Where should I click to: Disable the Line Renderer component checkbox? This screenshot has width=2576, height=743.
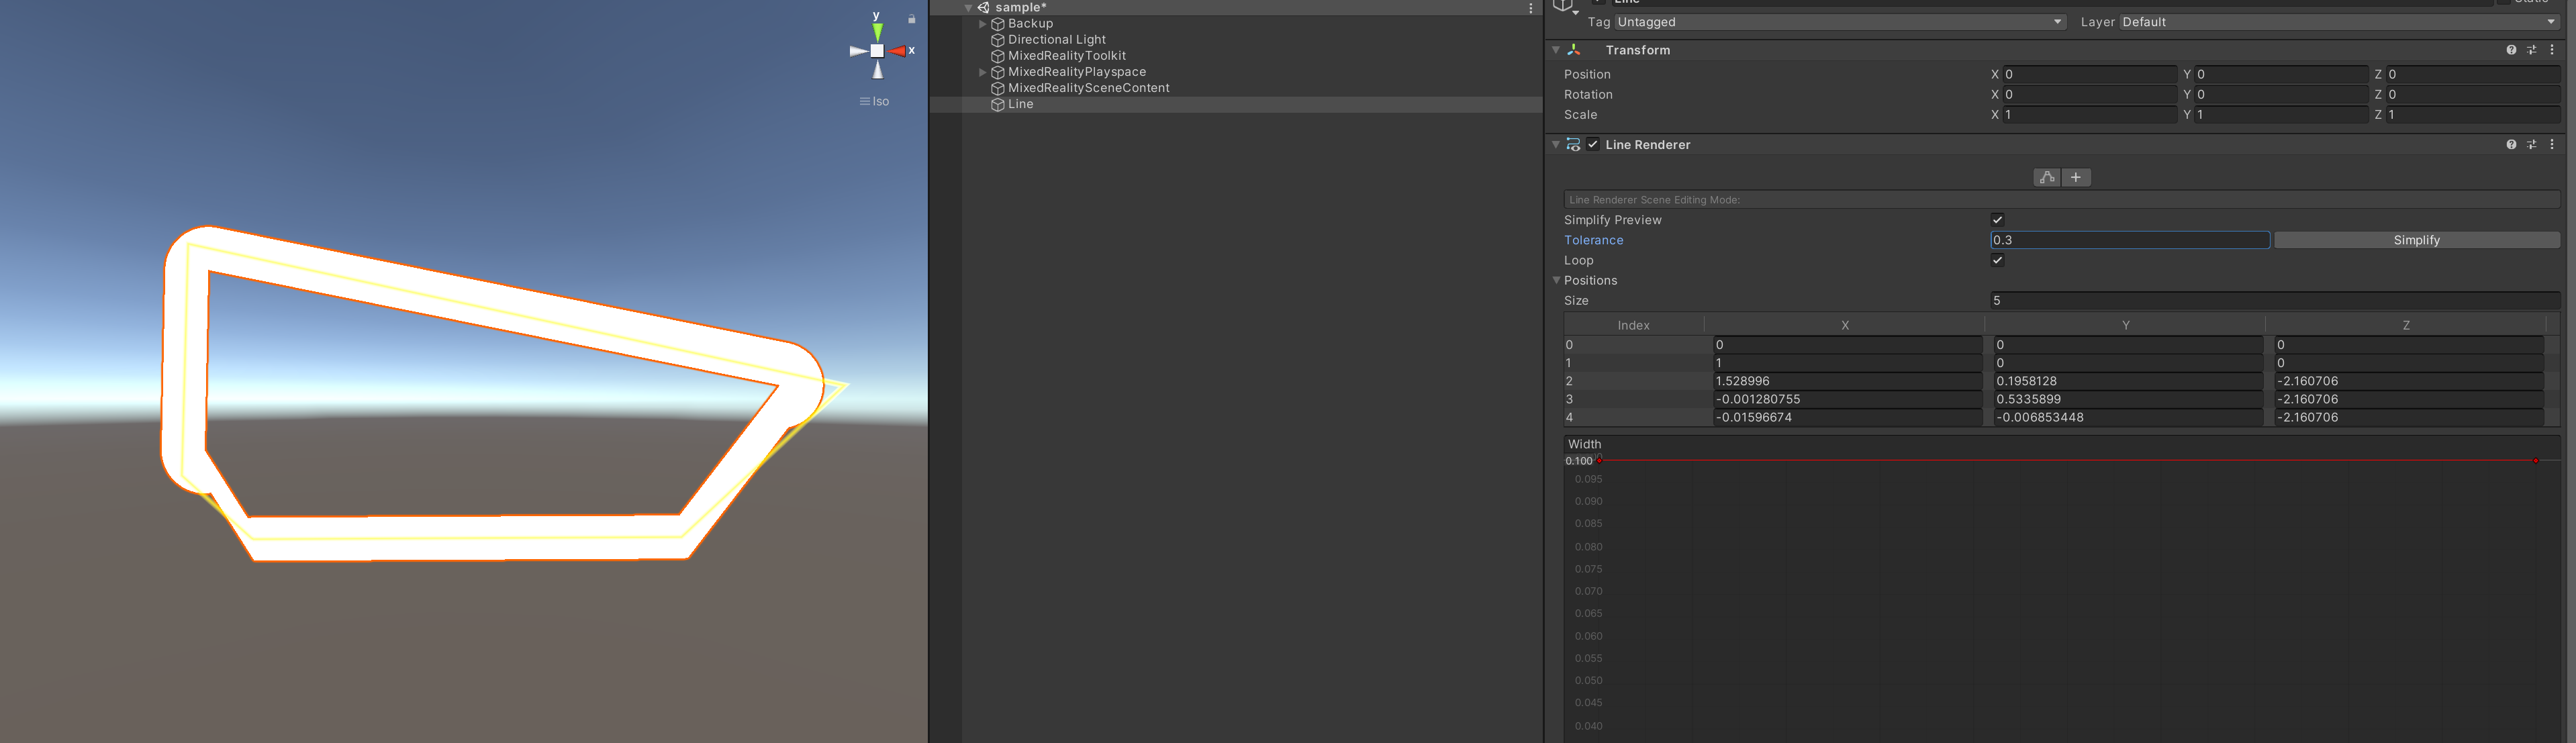[1592, 144]
